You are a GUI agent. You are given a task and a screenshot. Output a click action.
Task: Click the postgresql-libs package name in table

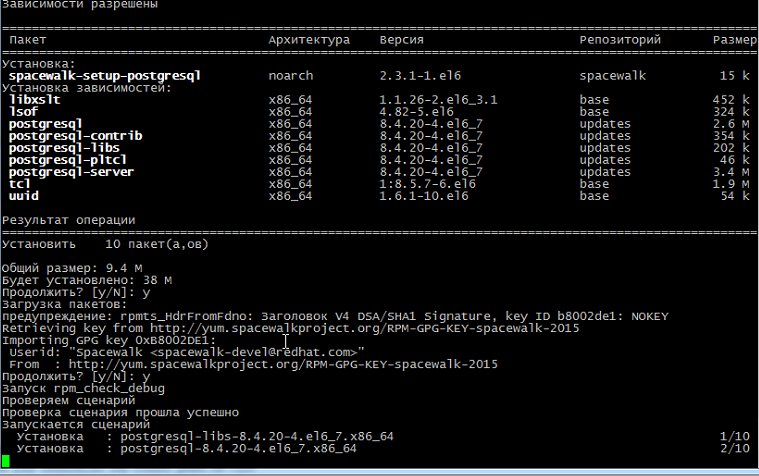(64, 148)
